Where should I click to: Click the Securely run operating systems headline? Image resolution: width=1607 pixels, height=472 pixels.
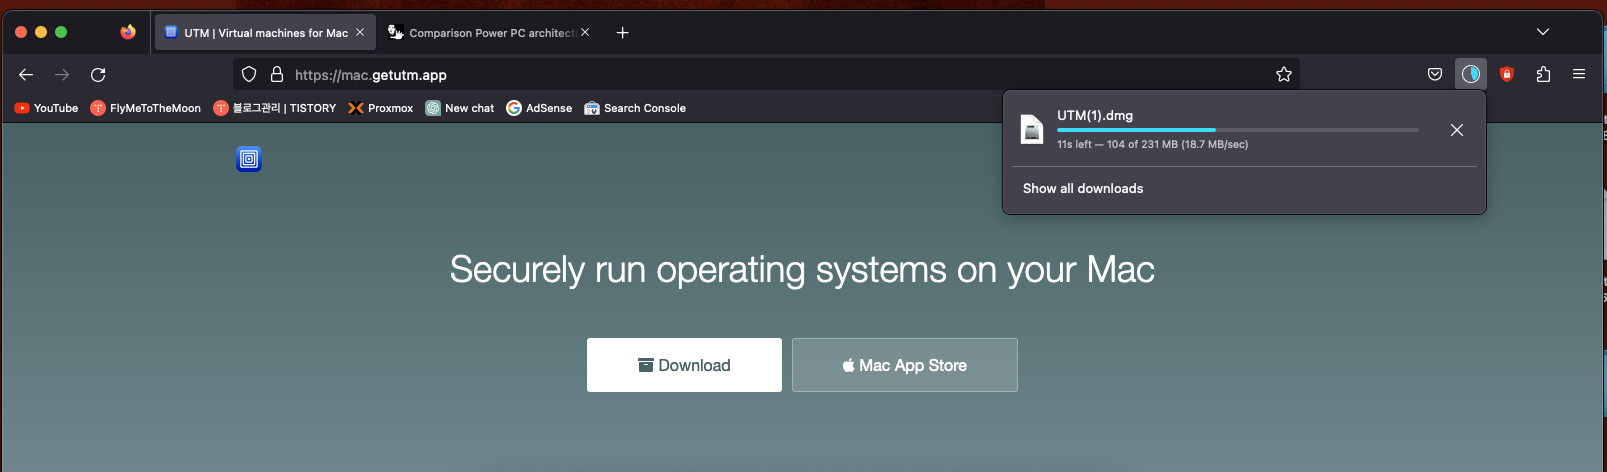(x=802, y=269)
